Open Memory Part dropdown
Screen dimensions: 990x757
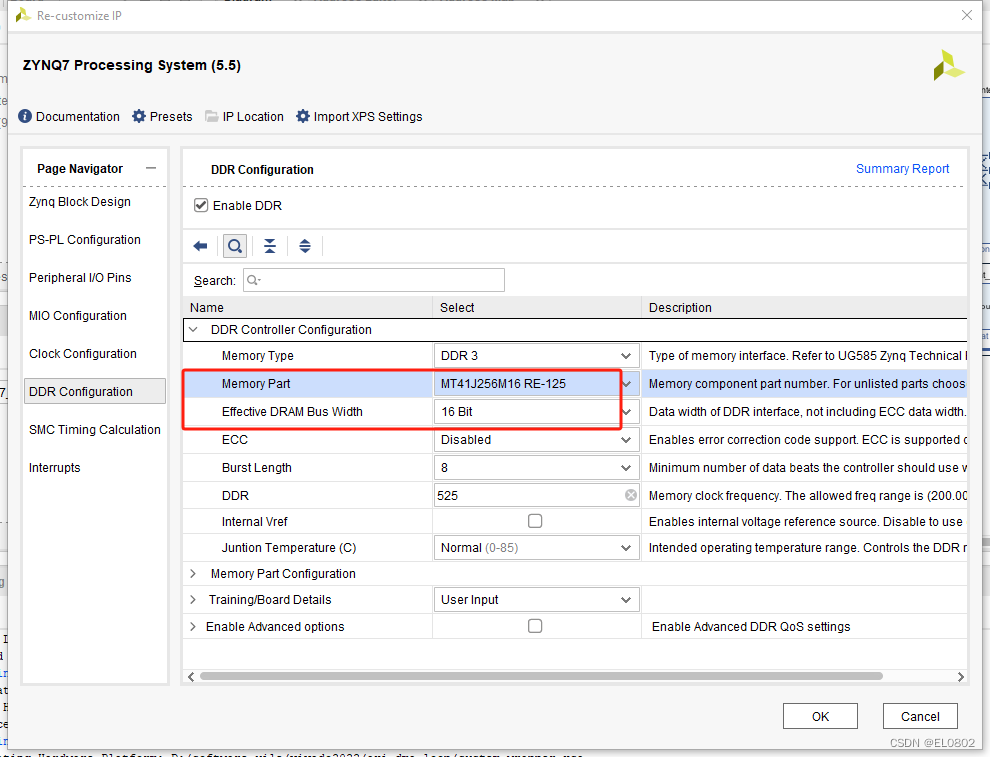pyautogui.click(x=536, y=383)
